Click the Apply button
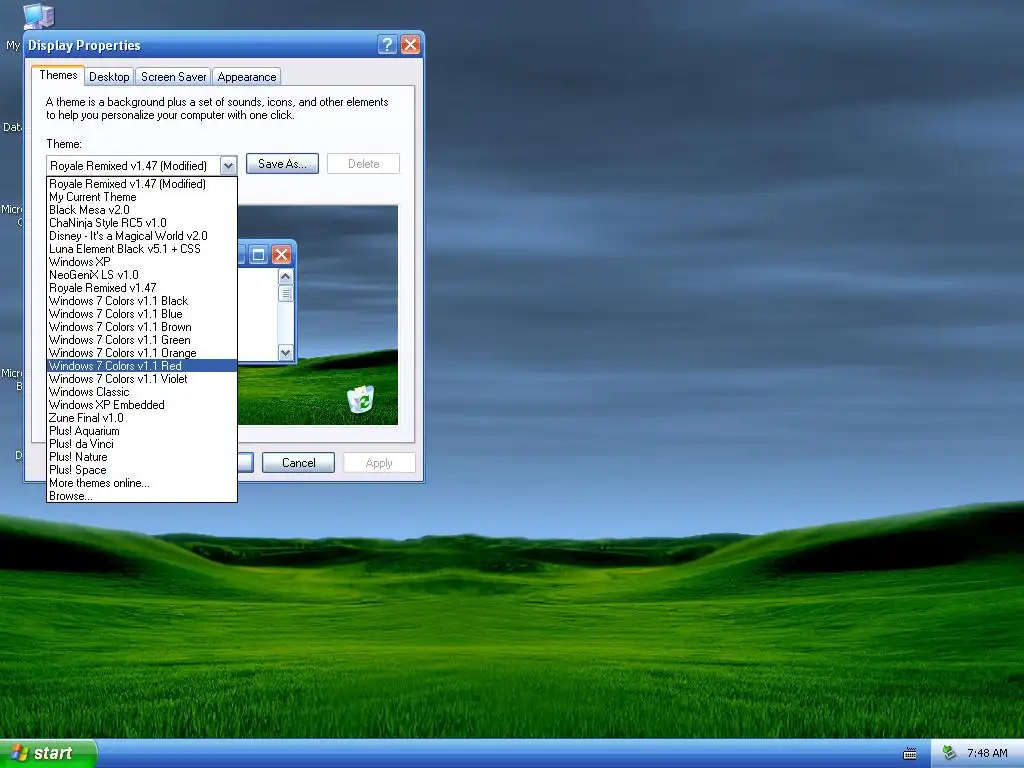 [379, 463]
